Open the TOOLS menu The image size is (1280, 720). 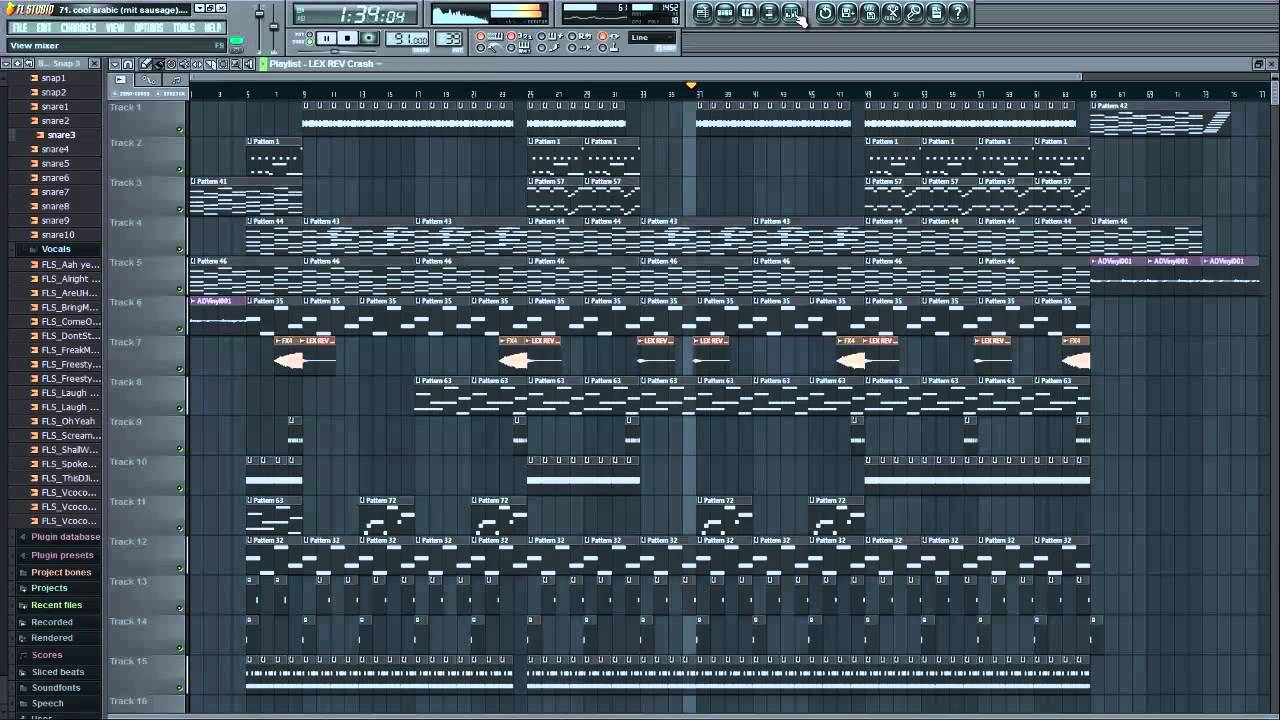pos(184,28)
